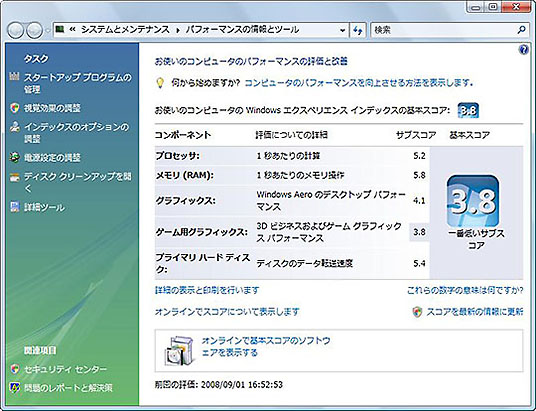Expand the address bar history dropdown arrow
The width and height of the screenshot is (536, 411).
(x=342, y=30)
